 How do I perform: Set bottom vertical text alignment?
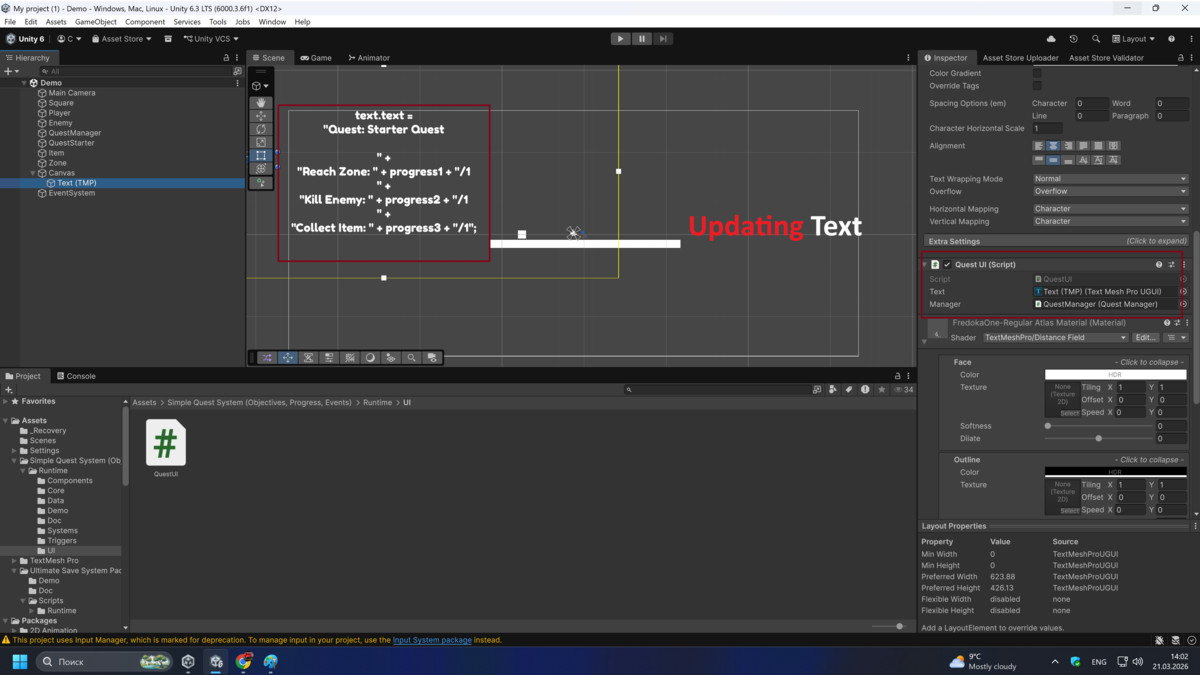[1068, 160]
